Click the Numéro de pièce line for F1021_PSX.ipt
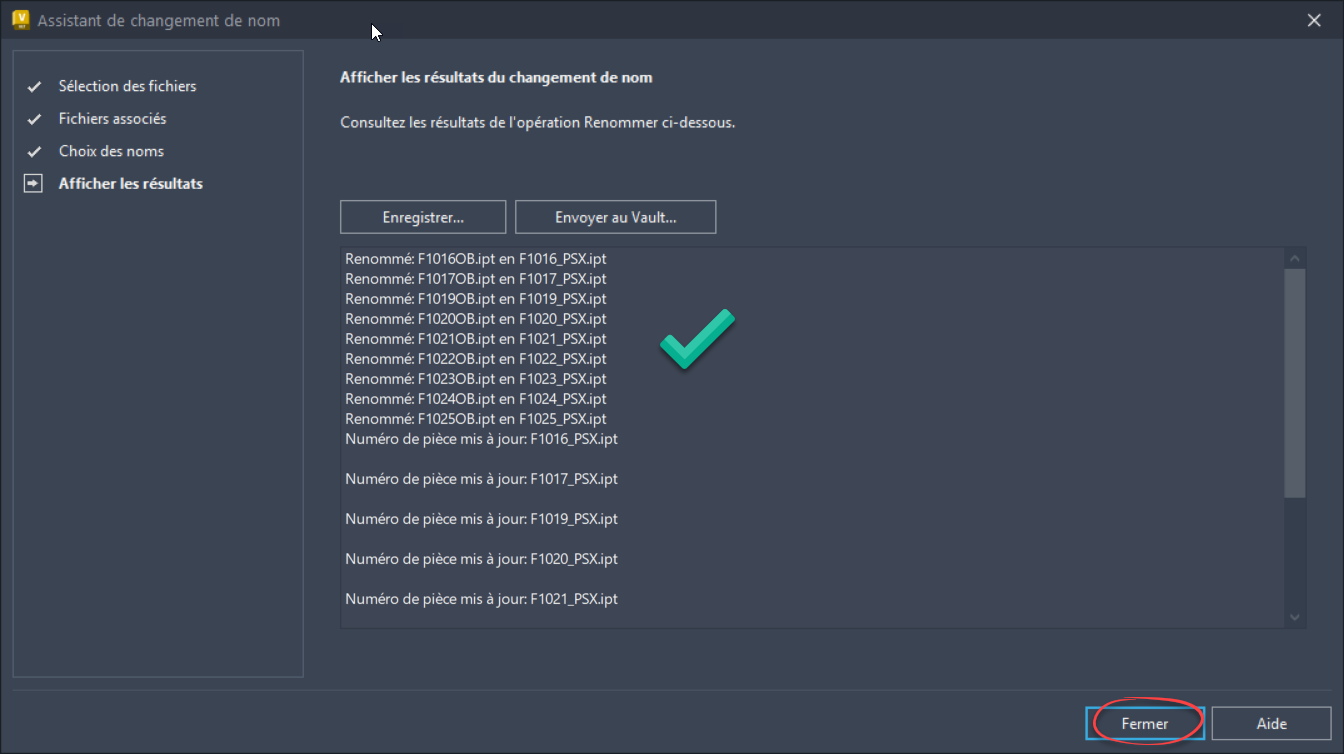The height and width of the screenshot is (754, 1344). tap(481, 599)
